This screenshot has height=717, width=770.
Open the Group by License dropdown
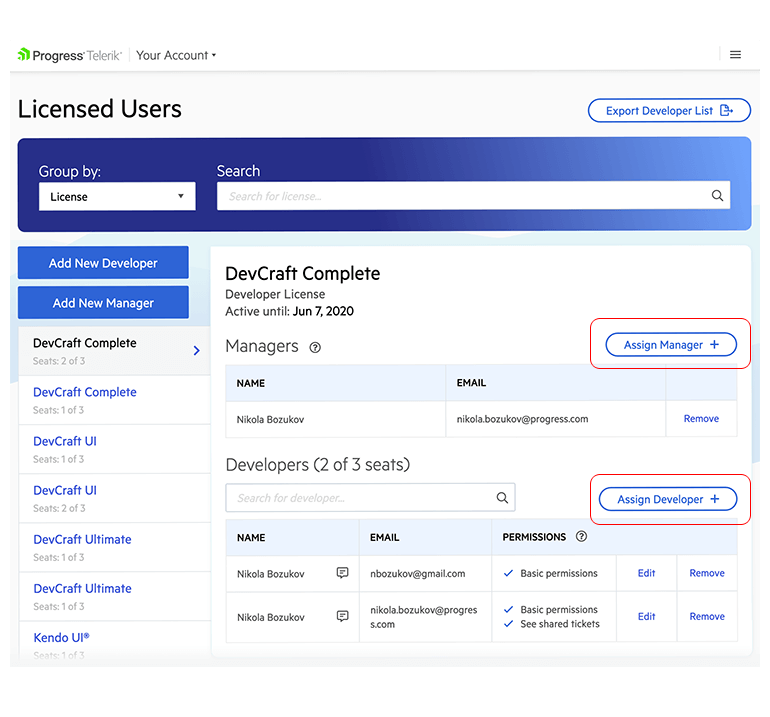pyautogui.click(x=117, y=196)
